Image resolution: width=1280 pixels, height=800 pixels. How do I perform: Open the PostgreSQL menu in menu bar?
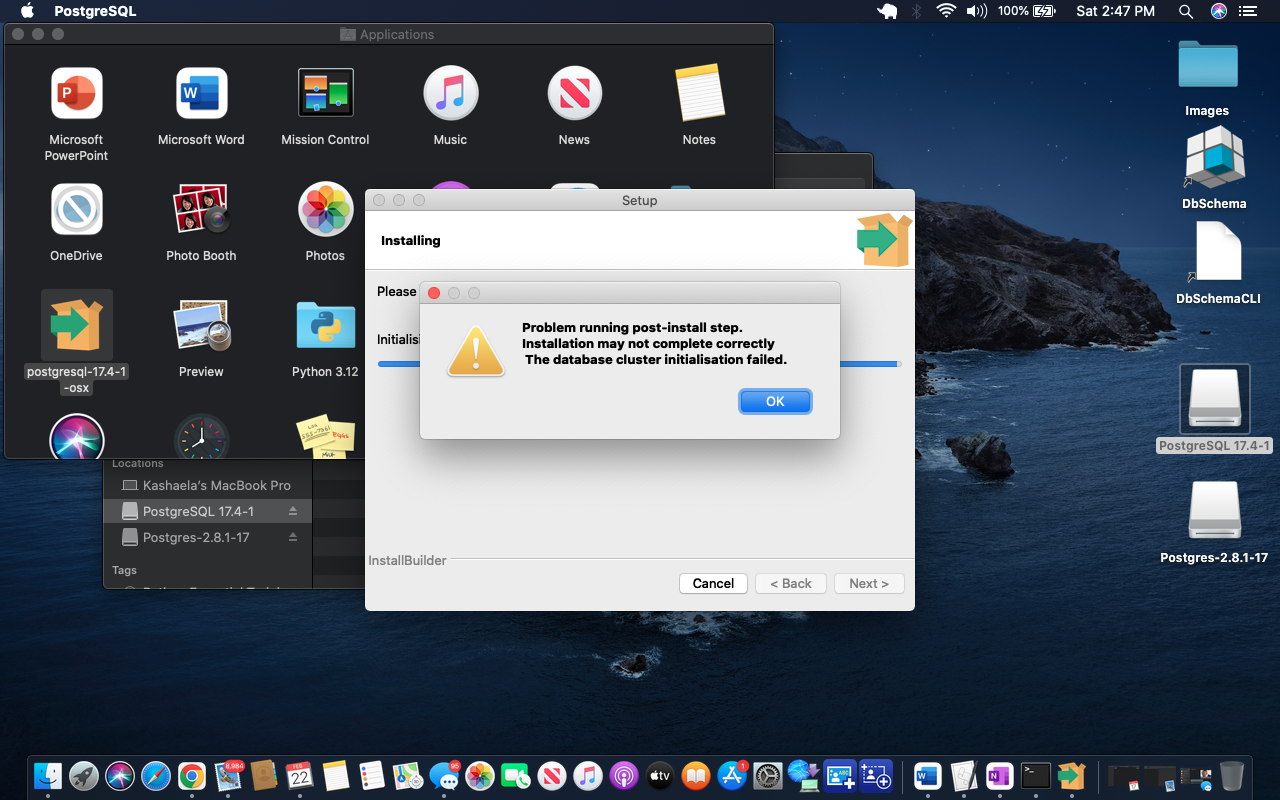coord(94,11)
